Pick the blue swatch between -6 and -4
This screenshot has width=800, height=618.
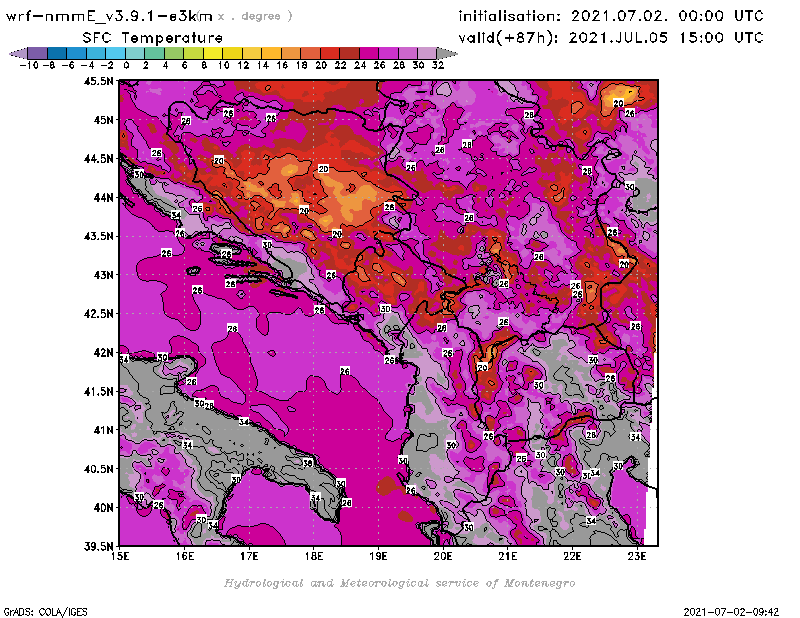(77, 53)
